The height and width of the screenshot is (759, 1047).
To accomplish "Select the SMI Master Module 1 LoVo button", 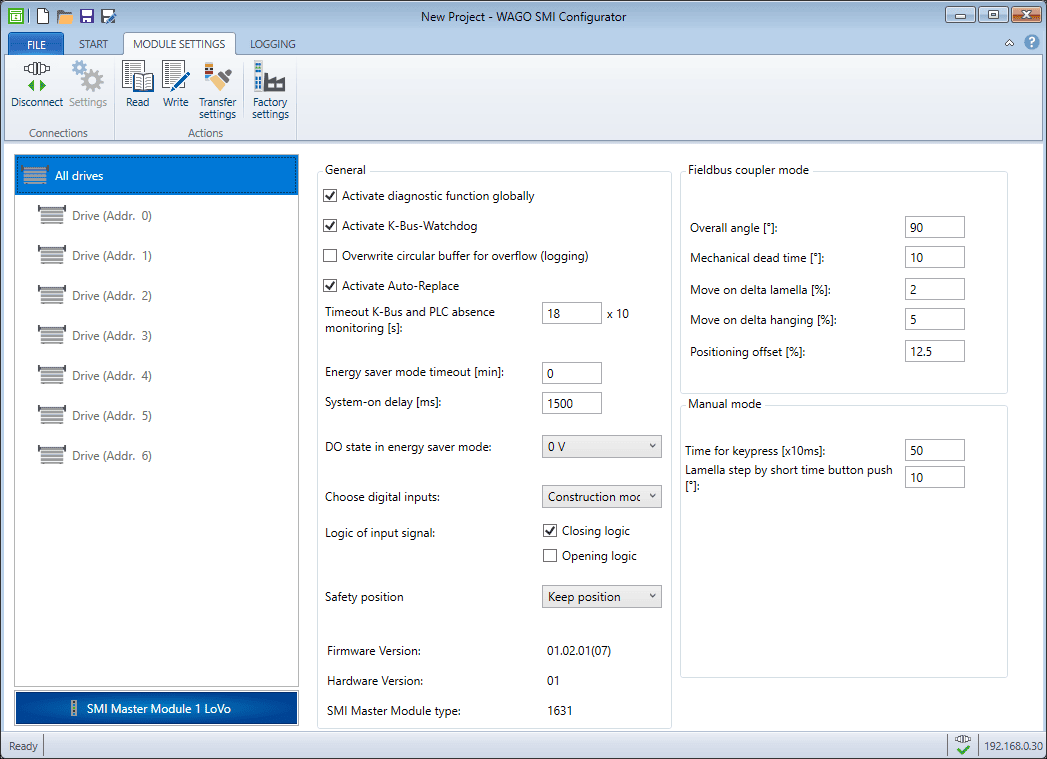I will [x=157, y=708].
